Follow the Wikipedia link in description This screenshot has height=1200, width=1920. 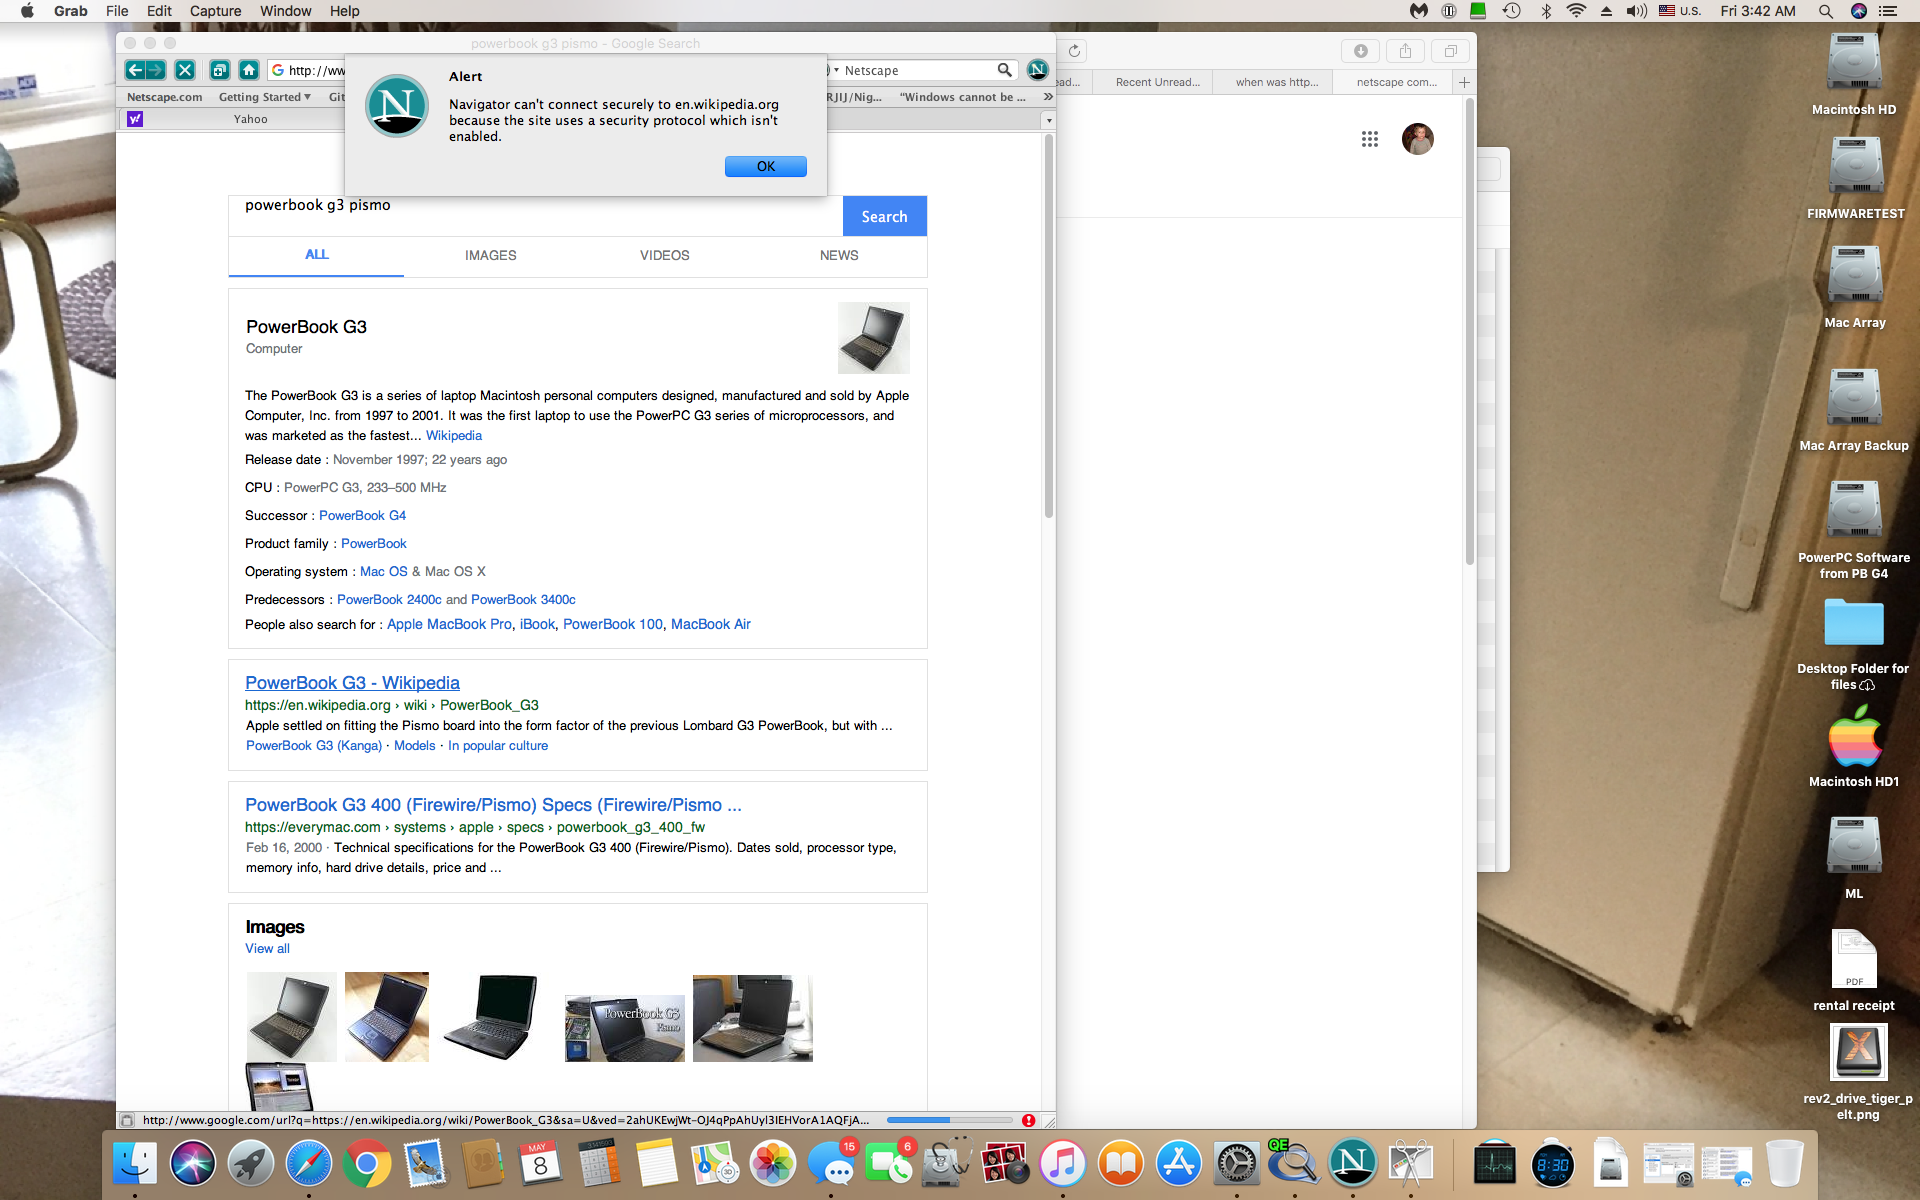453,435
